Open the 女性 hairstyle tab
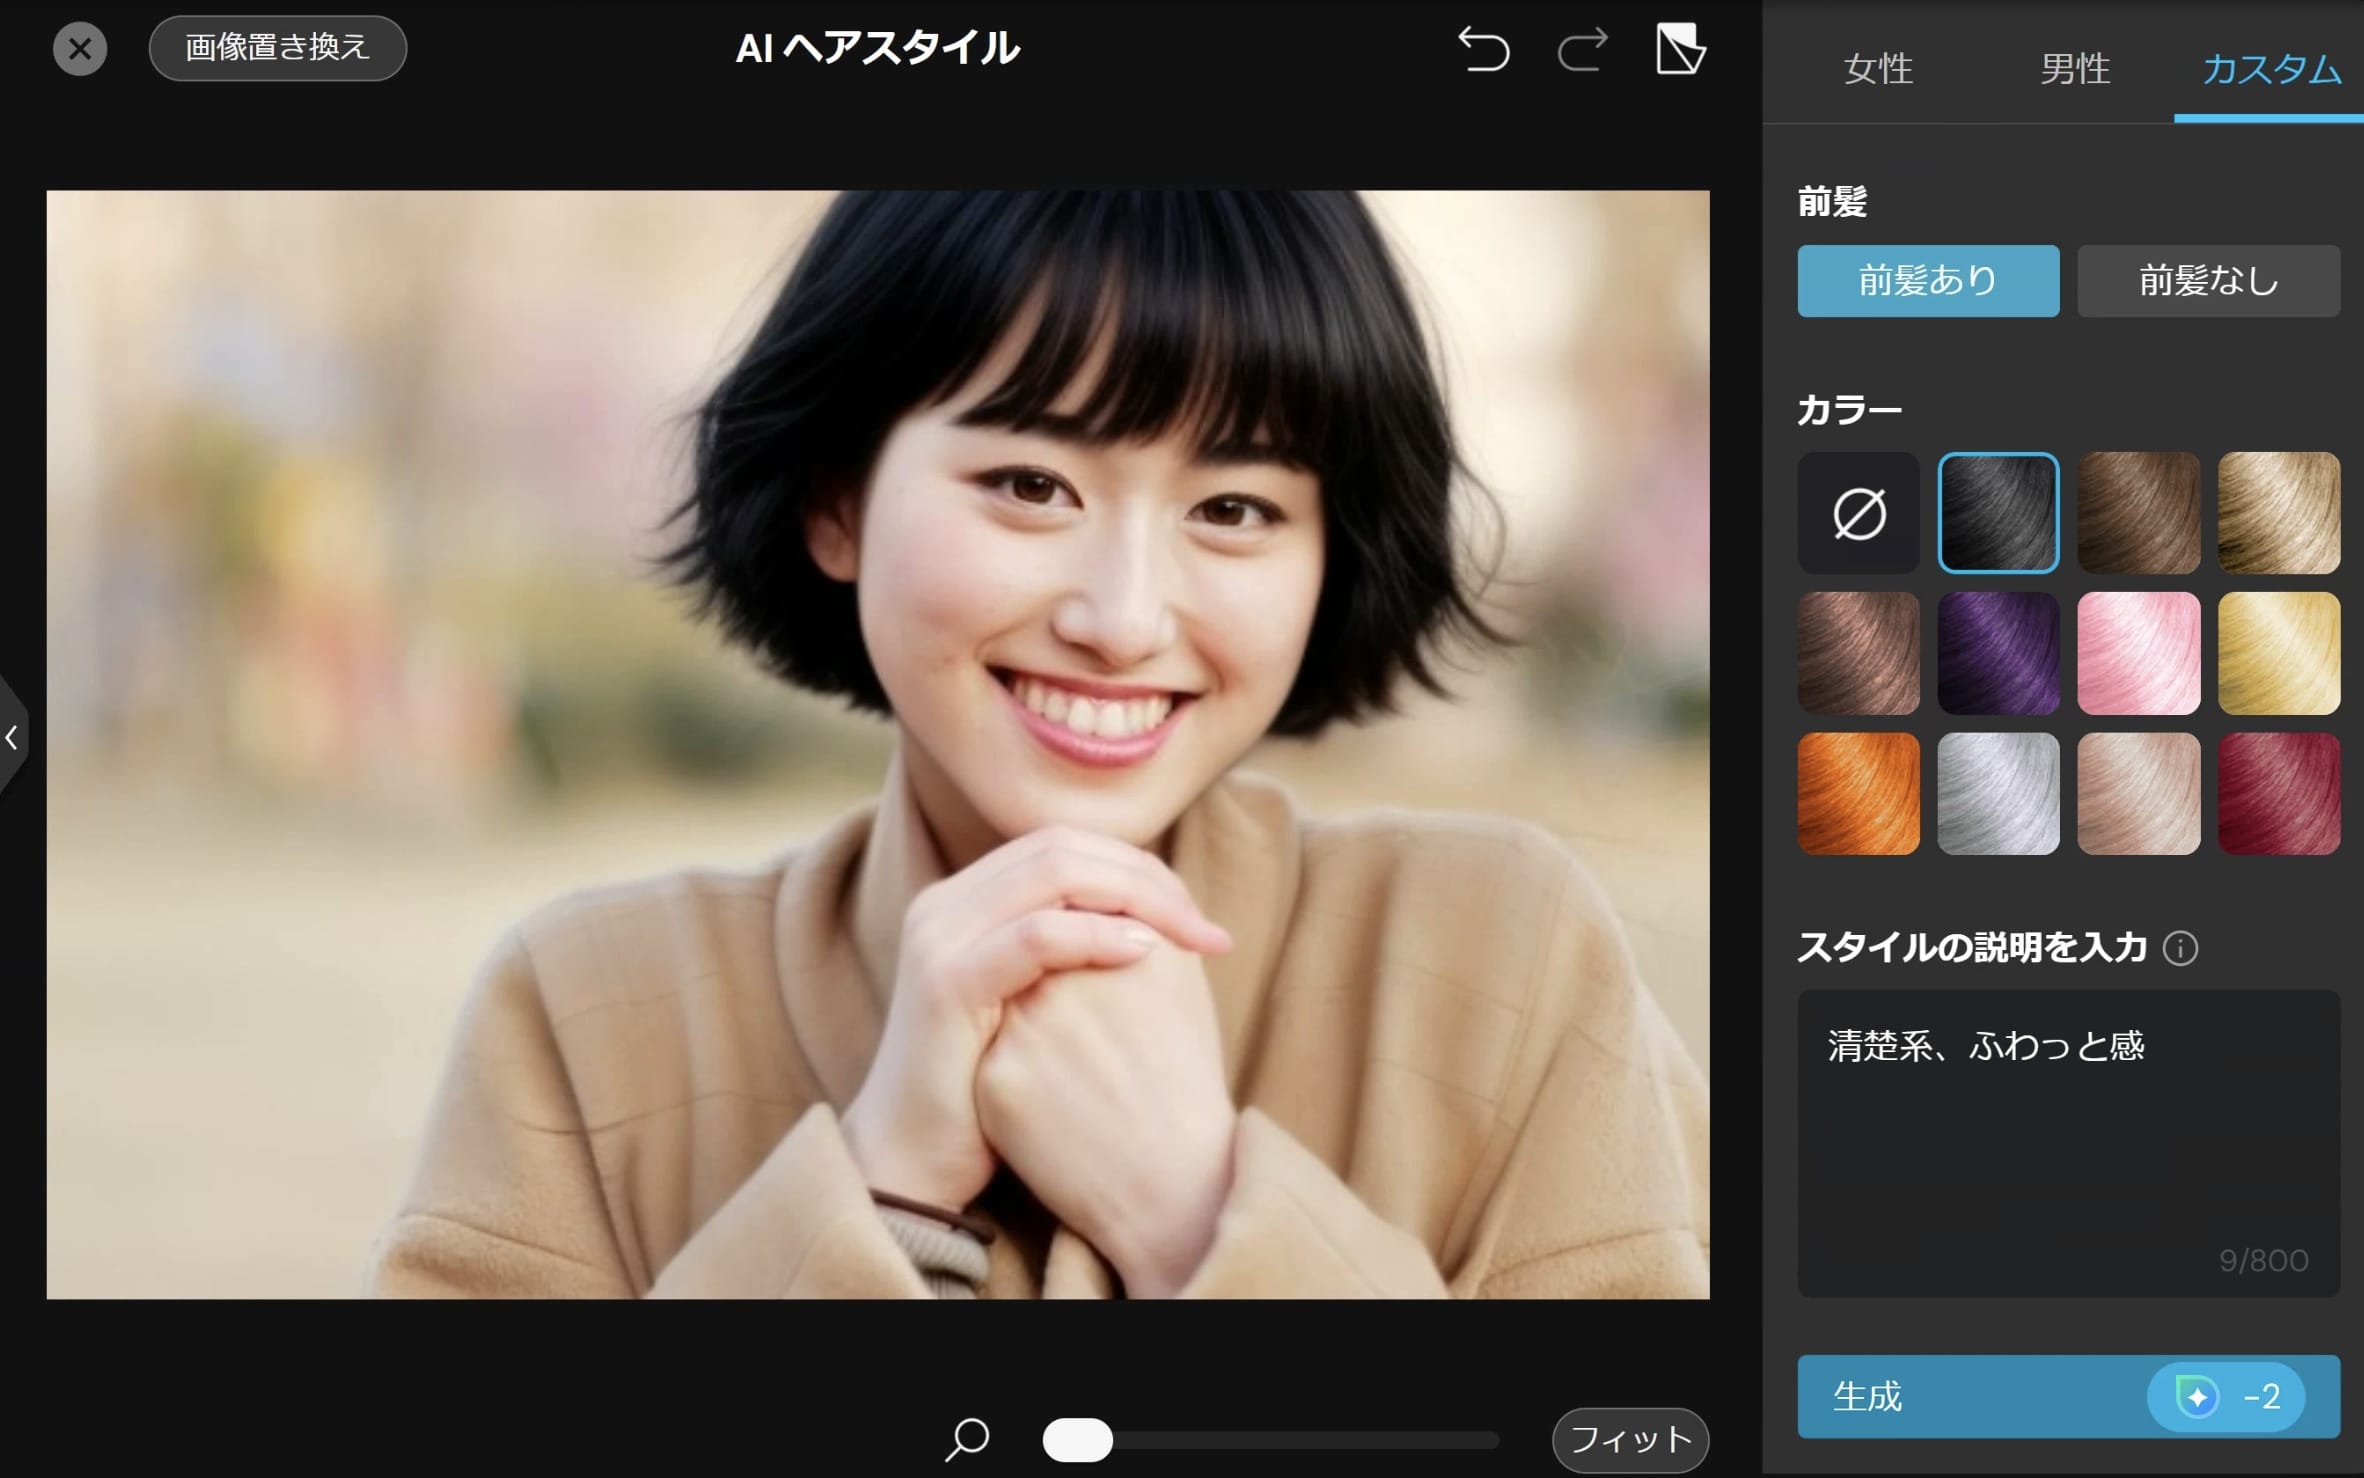The width and height of the screenshot is (2364, 1478). tap(1877, 68)
